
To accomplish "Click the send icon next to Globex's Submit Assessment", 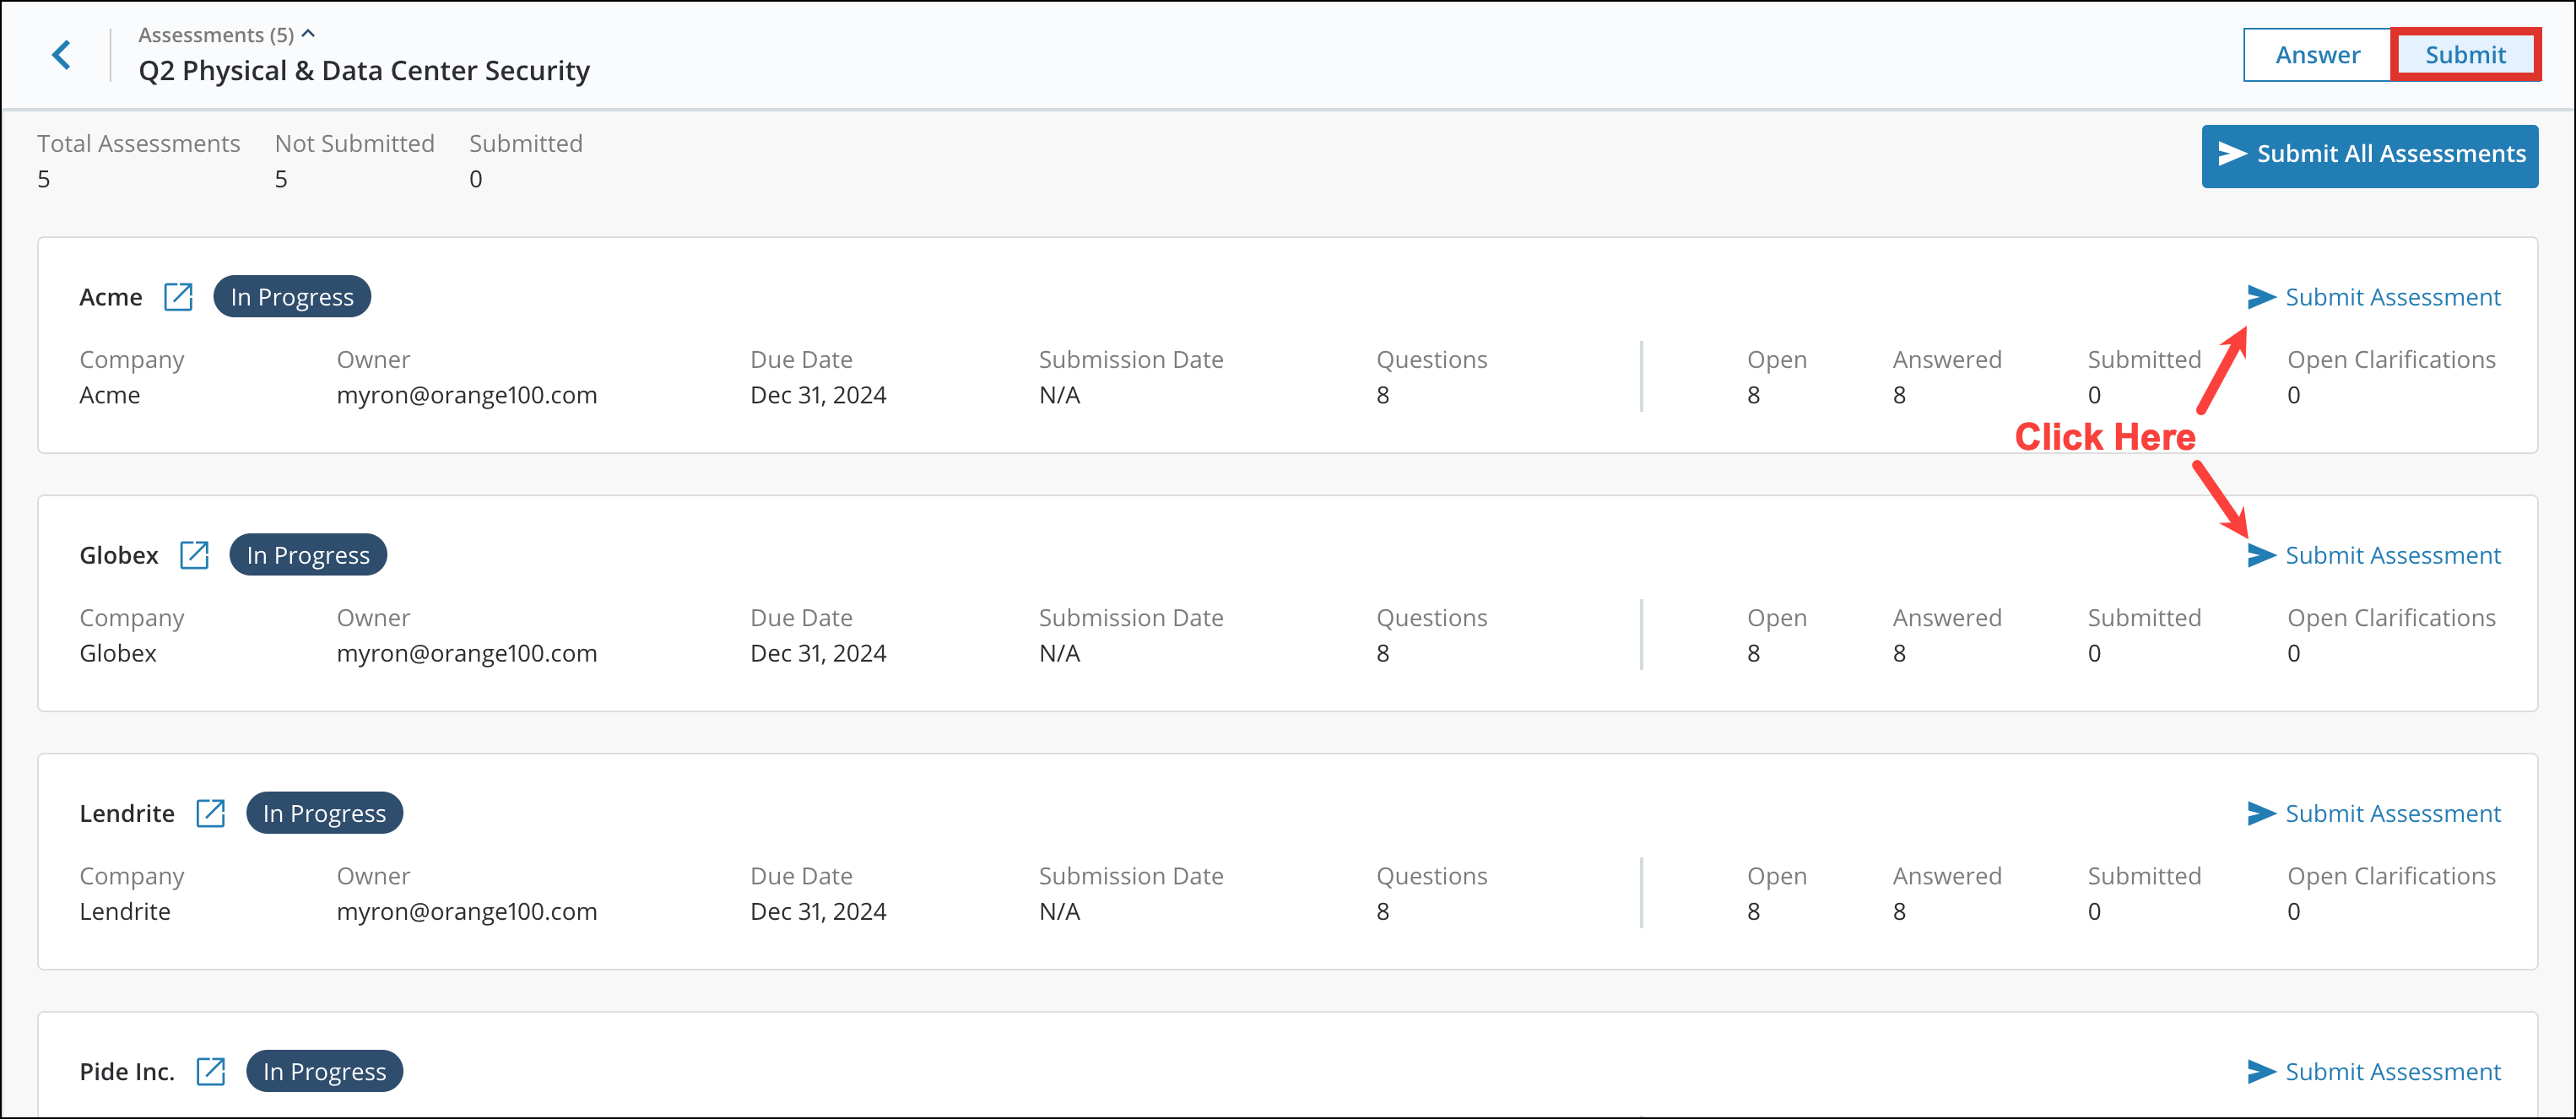I will 2261,555.
